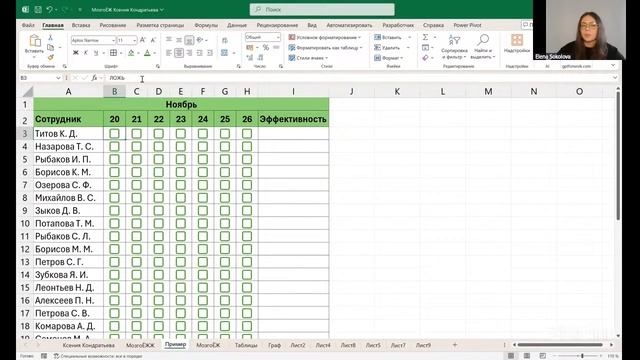Viewport: 640px width, 360px height.
Task: Open the Name Box dropdown arrow
Action: (x=58, y=78)
